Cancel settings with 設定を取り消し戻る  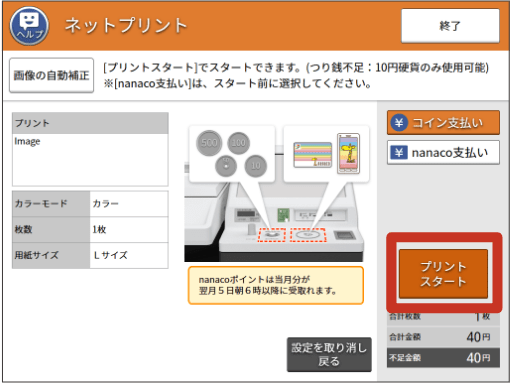pyautogui.click(x=329, y=354)
